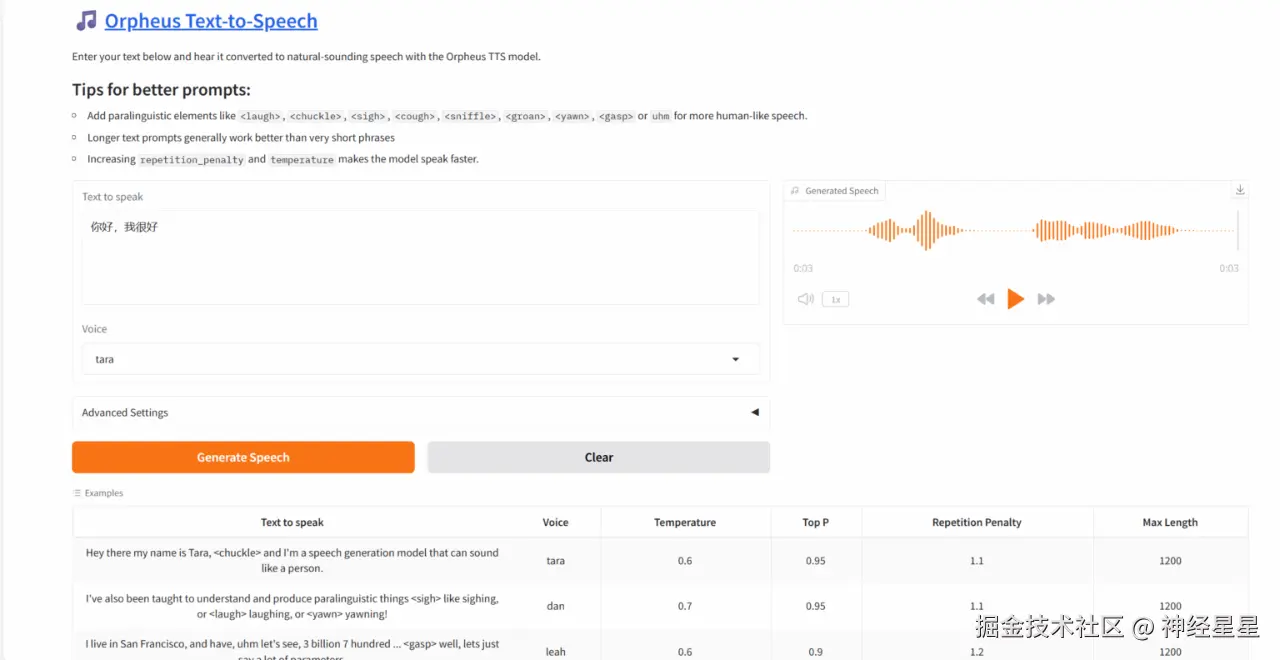Click the audio panel's vertical scrollbar

(1238, 230)
